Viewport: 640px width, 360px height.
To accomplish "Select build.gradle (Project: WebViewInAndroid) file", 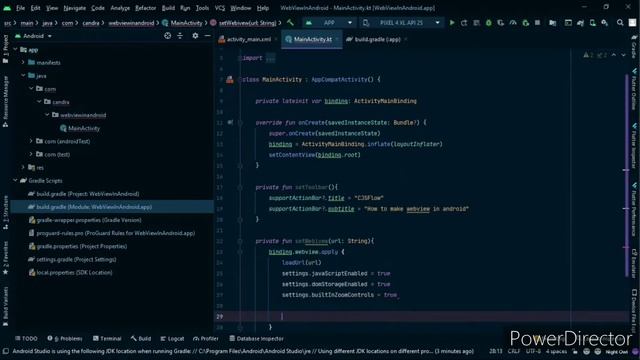I will [84, 194].
